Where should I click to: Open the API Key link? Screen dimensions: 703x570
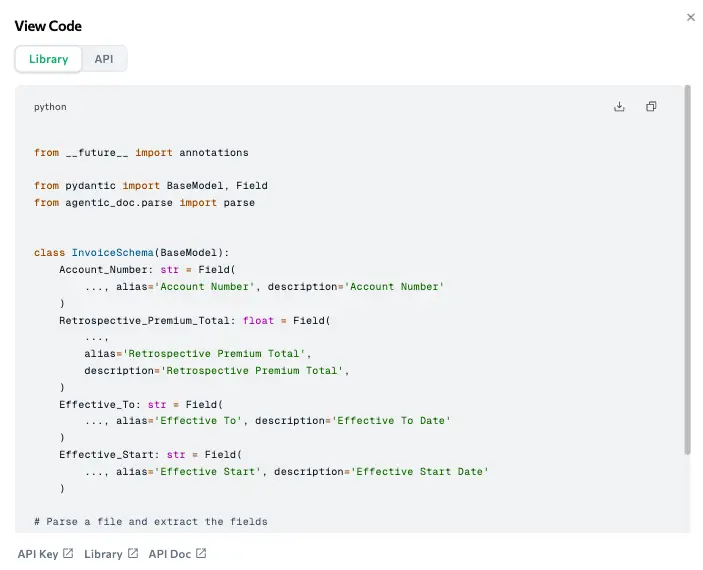[38, 554]
